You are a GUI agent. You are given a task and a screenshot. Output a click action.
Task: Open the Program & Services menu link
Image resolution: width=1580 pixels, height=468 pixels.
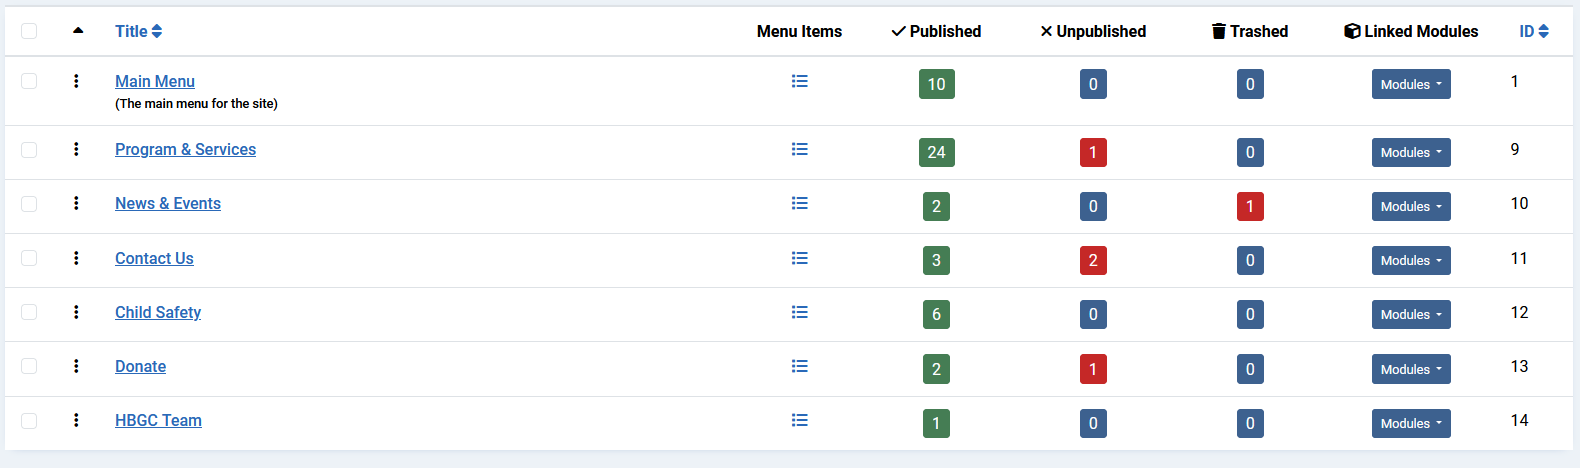point(185,149)
